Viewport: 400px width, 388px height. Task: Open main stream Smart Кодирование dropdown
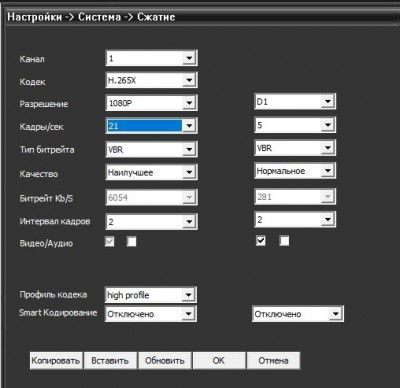(x=151, y=314)
